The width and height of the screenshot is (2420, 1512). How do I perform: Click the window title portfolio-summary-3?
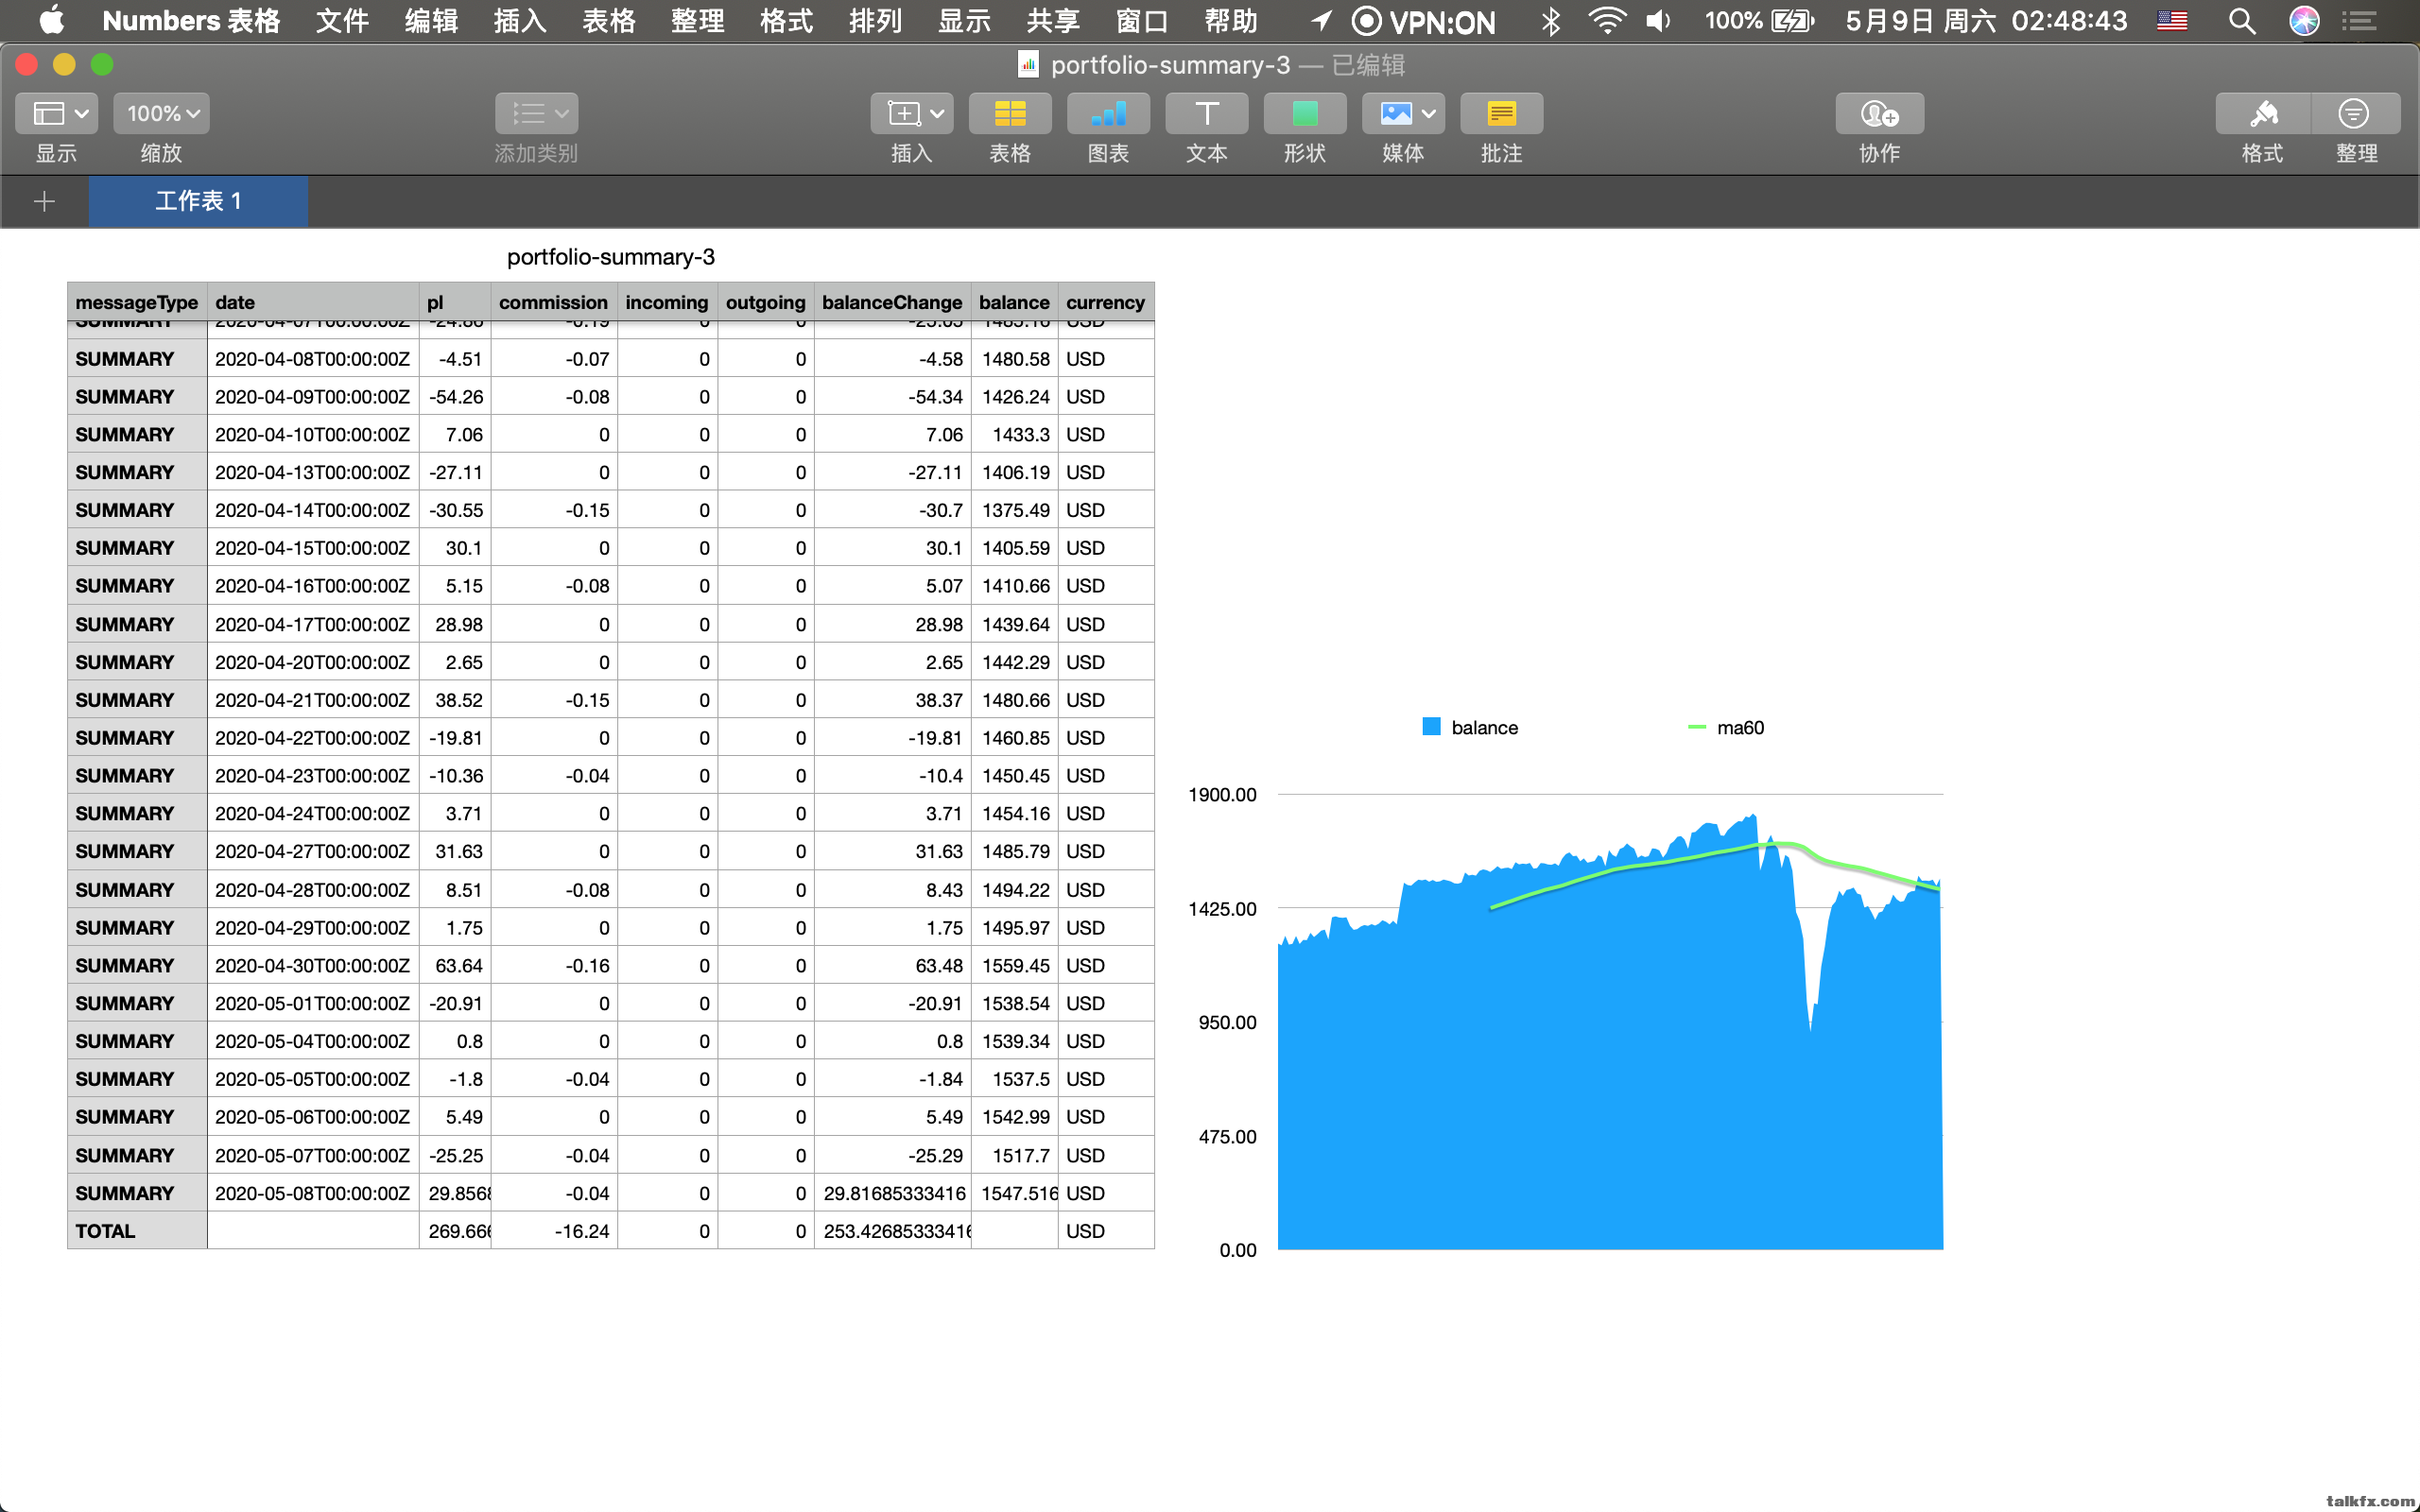pos(1170,65)
